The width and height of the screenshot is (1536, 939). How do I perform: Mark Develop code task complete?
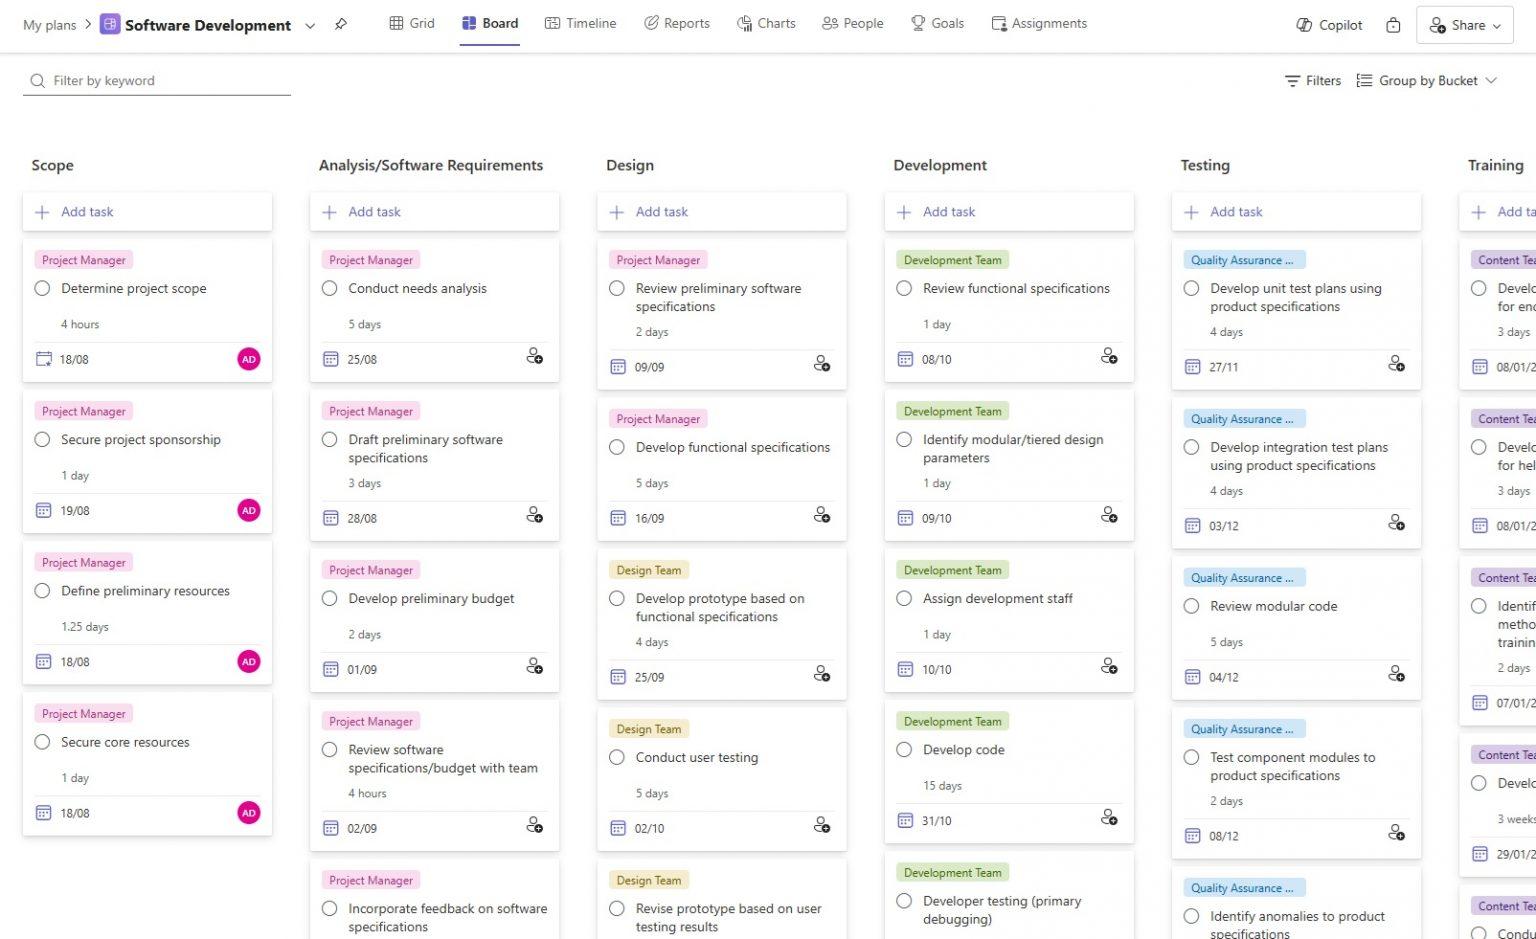pos(904,749)
